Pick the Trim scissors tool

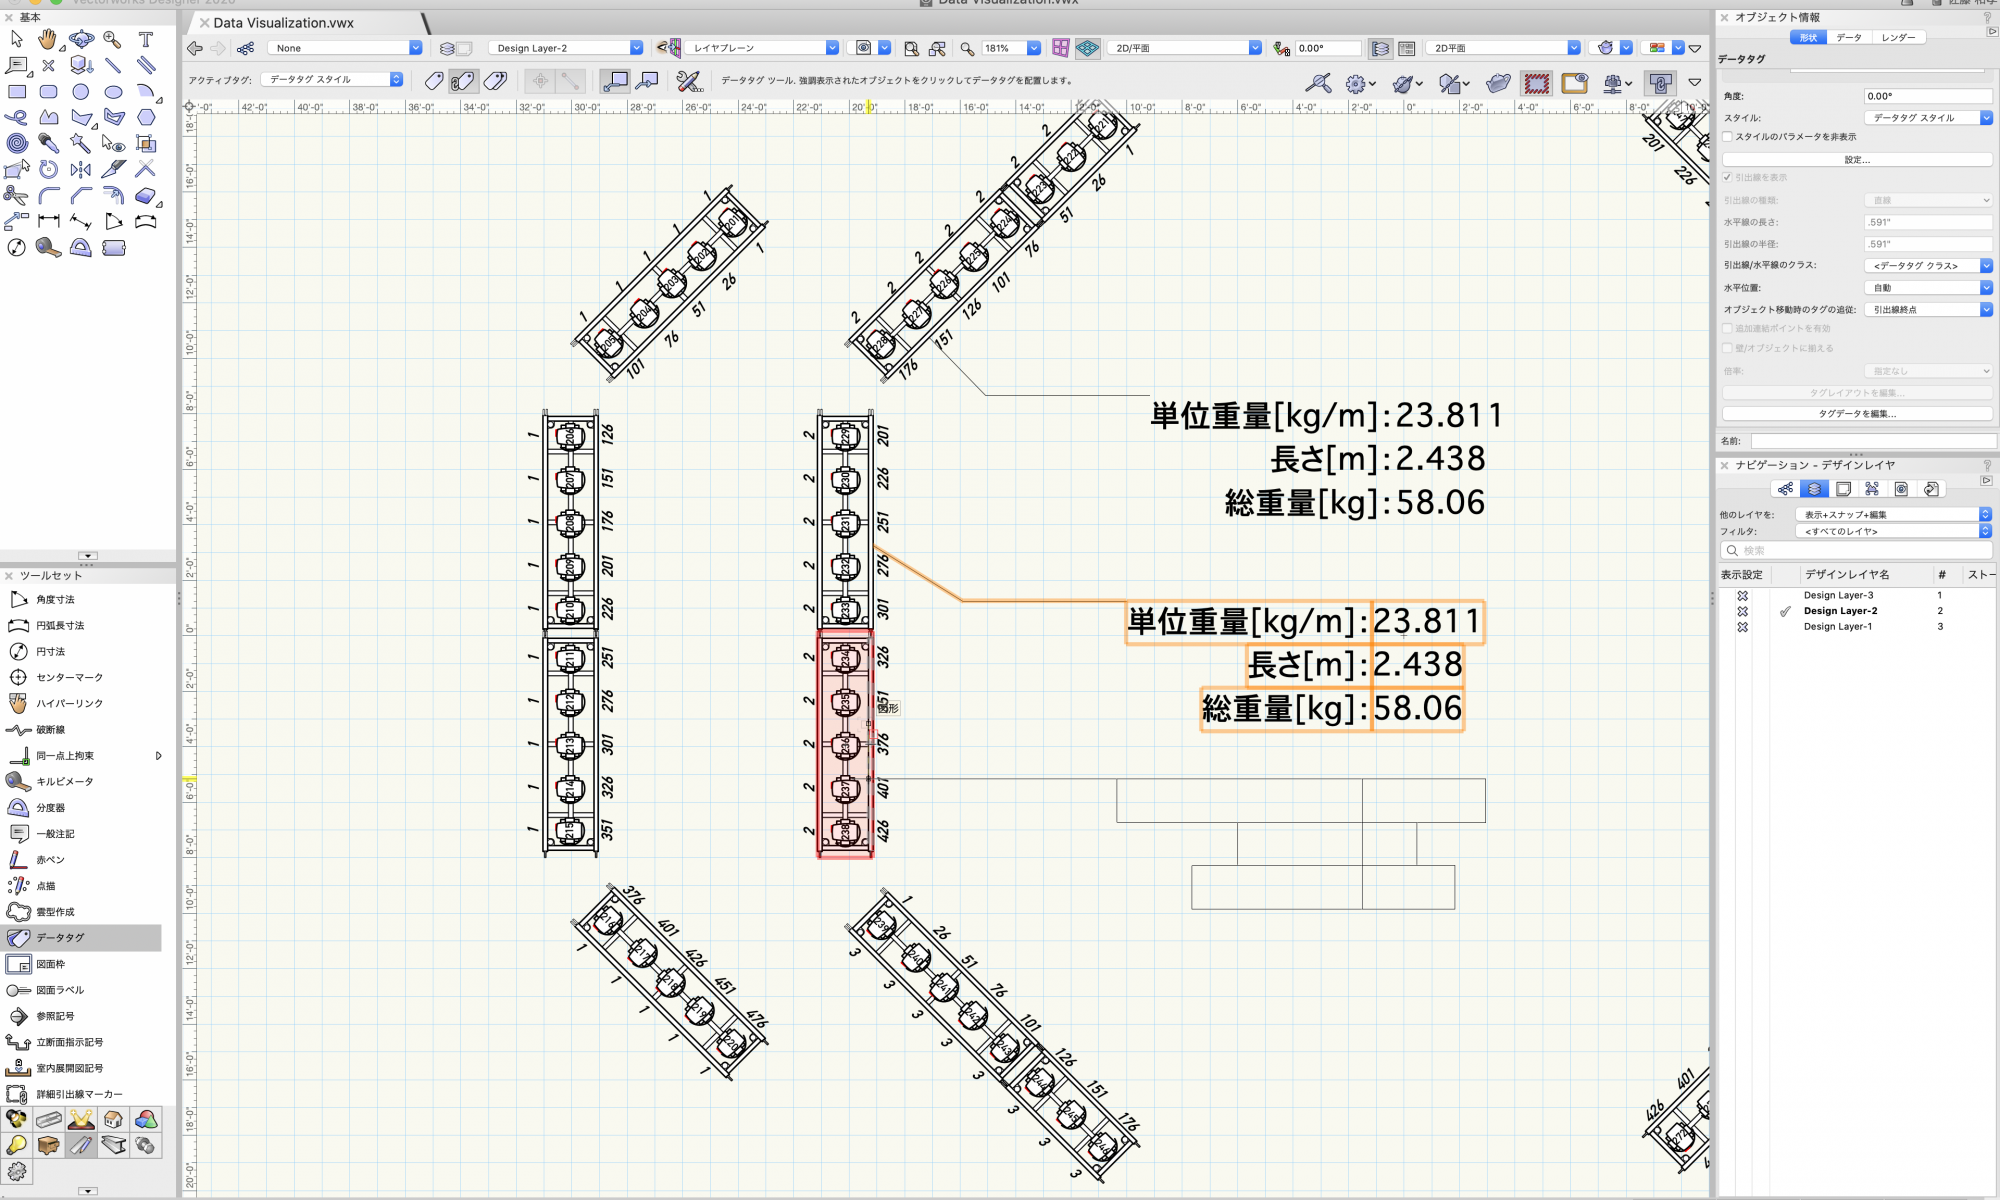(x=16, y=195)
